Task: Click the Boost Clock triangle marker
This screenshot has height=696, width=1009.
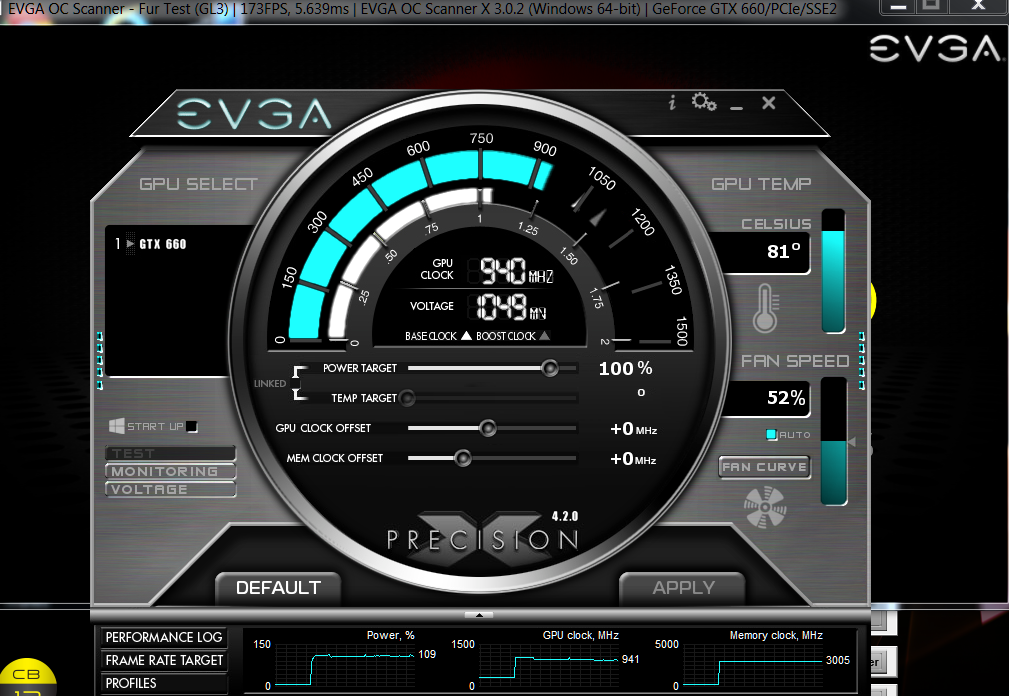Action: click(x=544, y=335)
